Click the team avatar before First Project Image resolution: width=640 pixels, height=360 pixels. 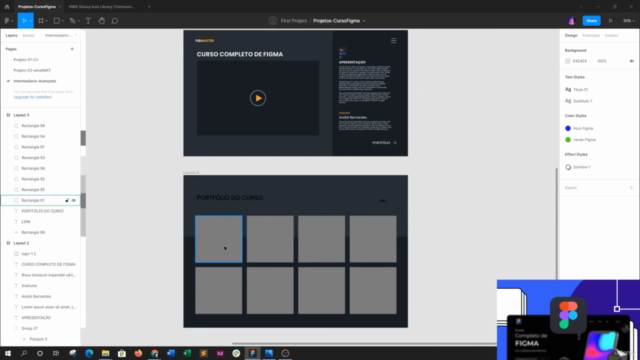pos(273,20)
